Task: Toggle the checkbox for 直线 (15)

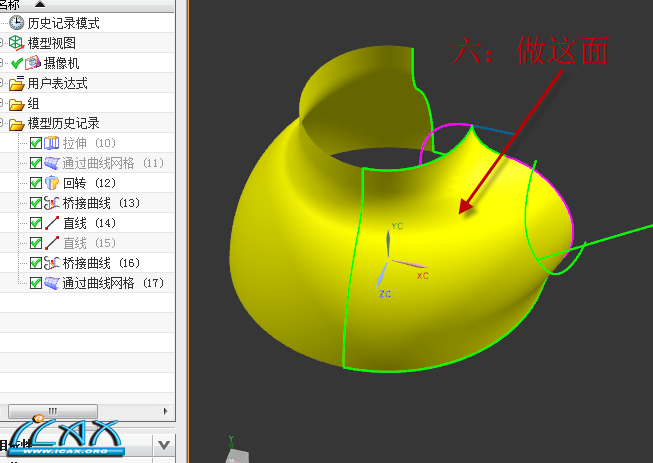Action: 36,243
